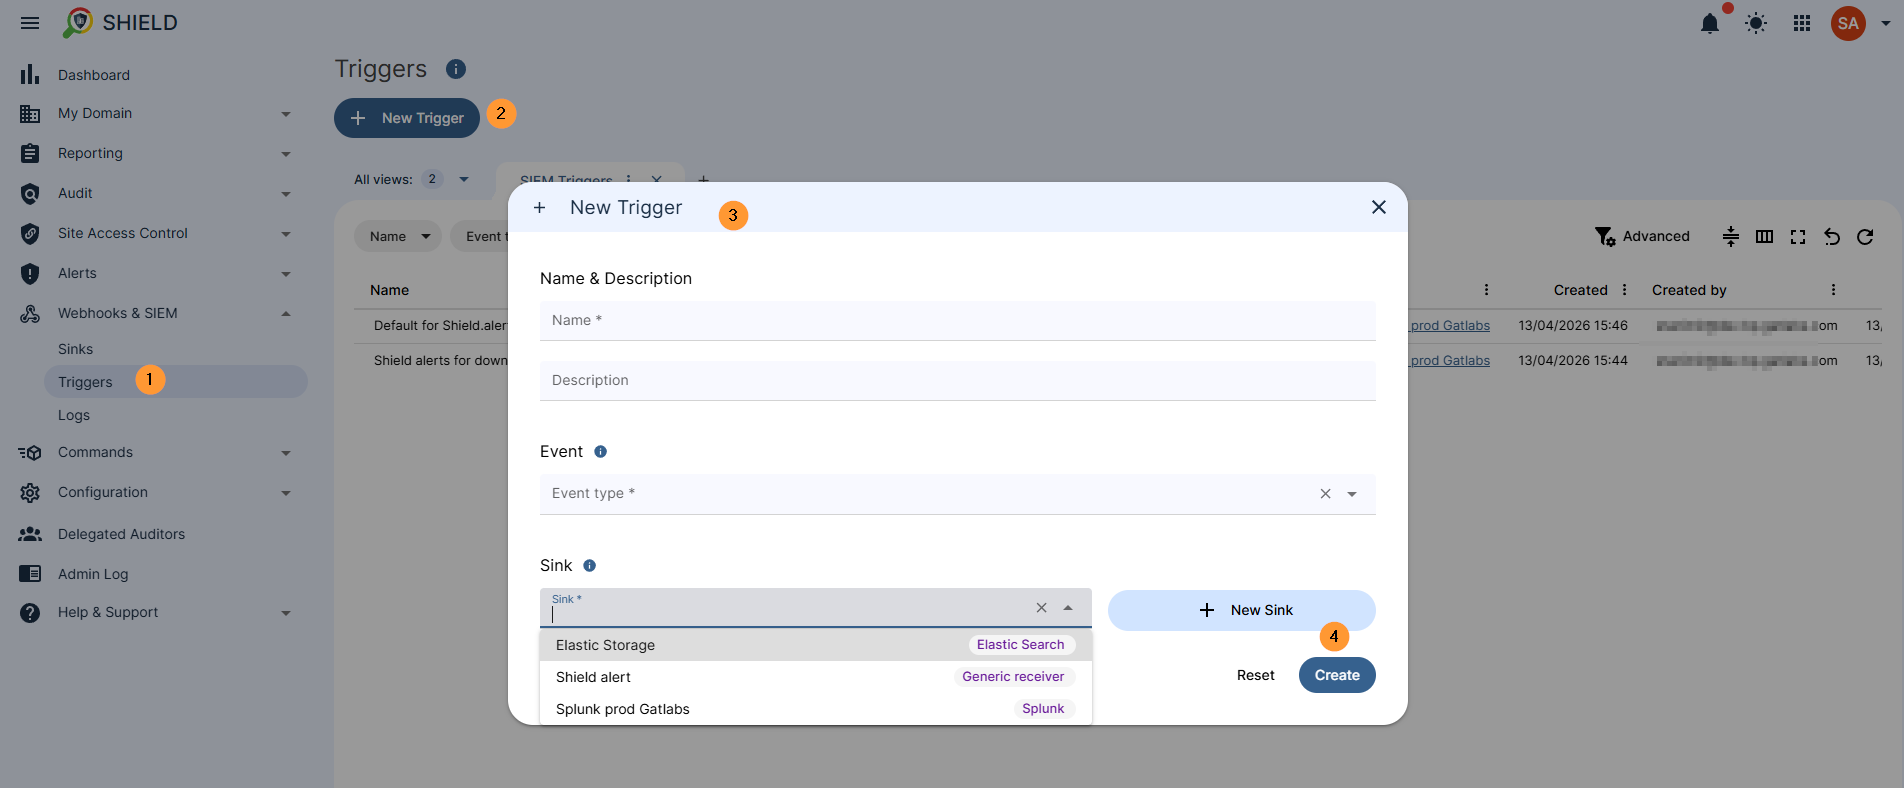Clear the Sink field selection
Image resolution: width=1904 pixels, height=788 pixels.
(1041, 608)
